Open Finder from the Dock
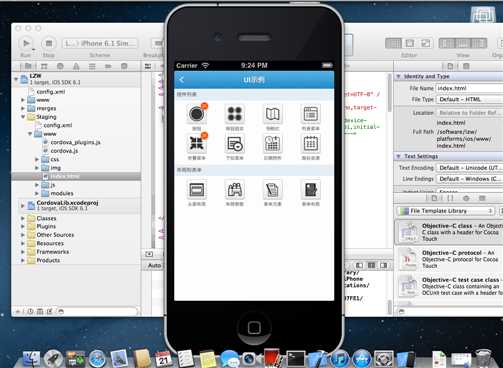This screenshot has width=503, height=368. pos(31,359)
